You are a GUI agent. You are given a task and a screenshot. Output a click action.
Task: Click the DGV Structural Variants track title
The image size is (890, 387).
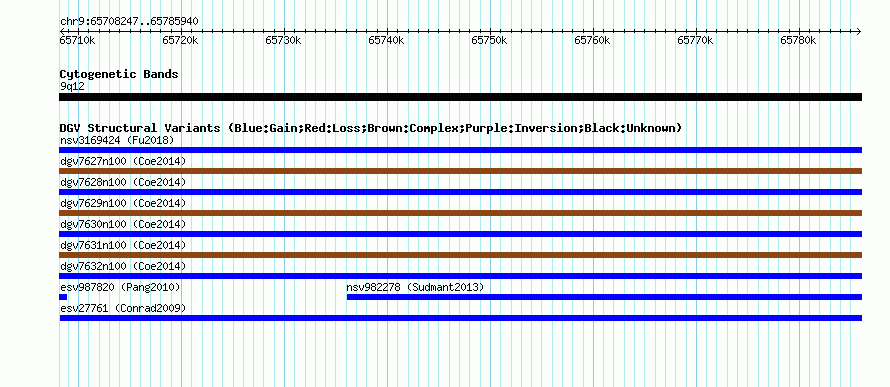pos(370,128)
